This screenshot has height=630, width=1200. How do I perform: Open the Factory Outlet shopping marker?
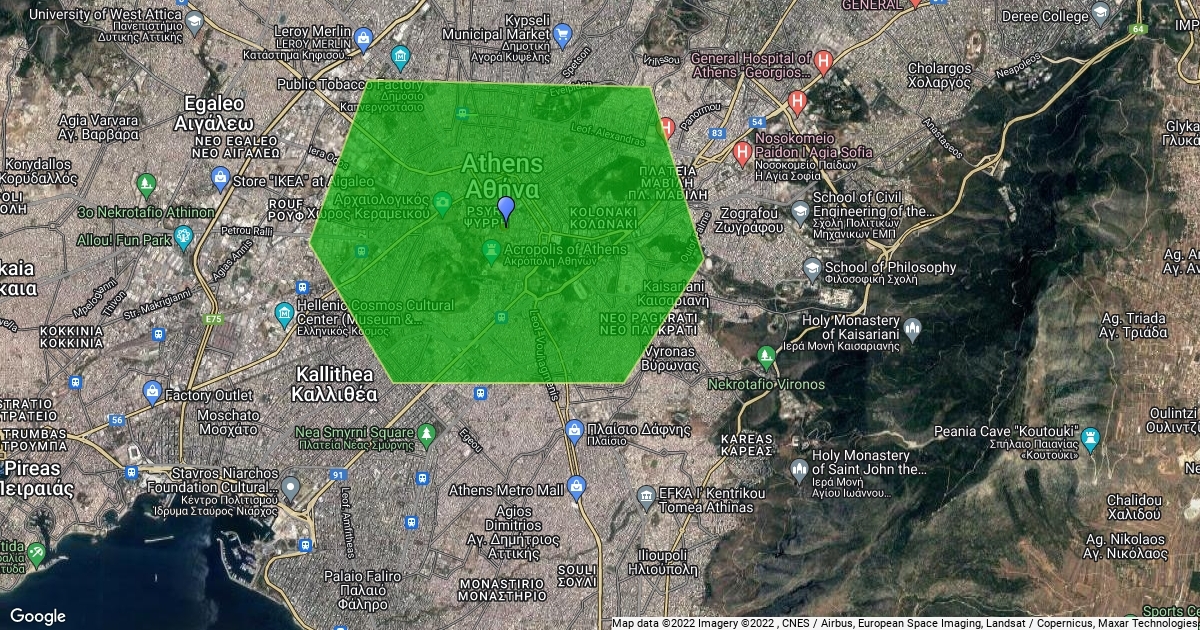(x=152, y=391)
